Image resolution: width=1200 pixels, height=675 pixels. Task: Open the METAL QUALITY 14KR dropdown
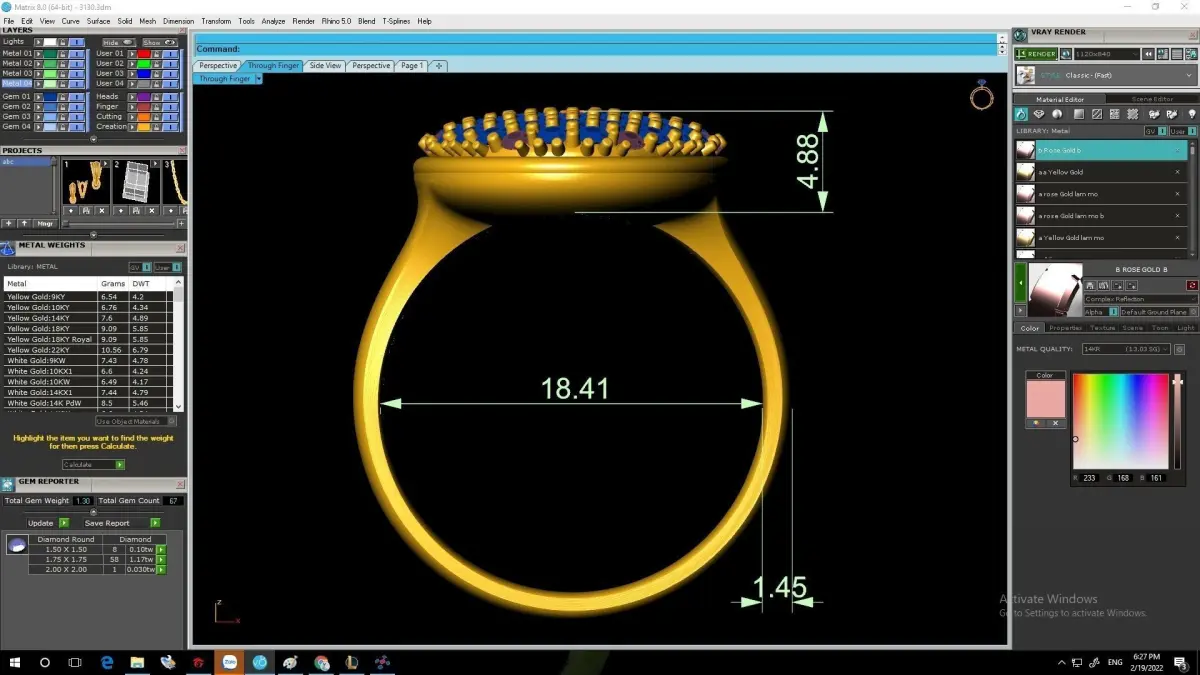coord(1126,349)
